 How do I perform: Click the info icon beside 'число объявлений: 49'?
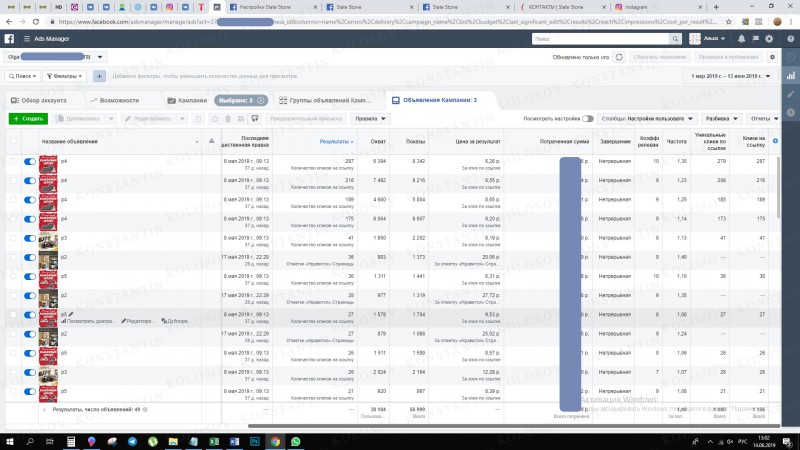click(145, 410)
